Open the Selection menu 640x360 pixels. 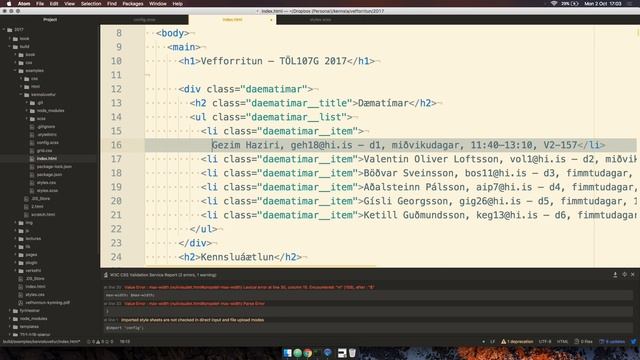click(91, 4)
